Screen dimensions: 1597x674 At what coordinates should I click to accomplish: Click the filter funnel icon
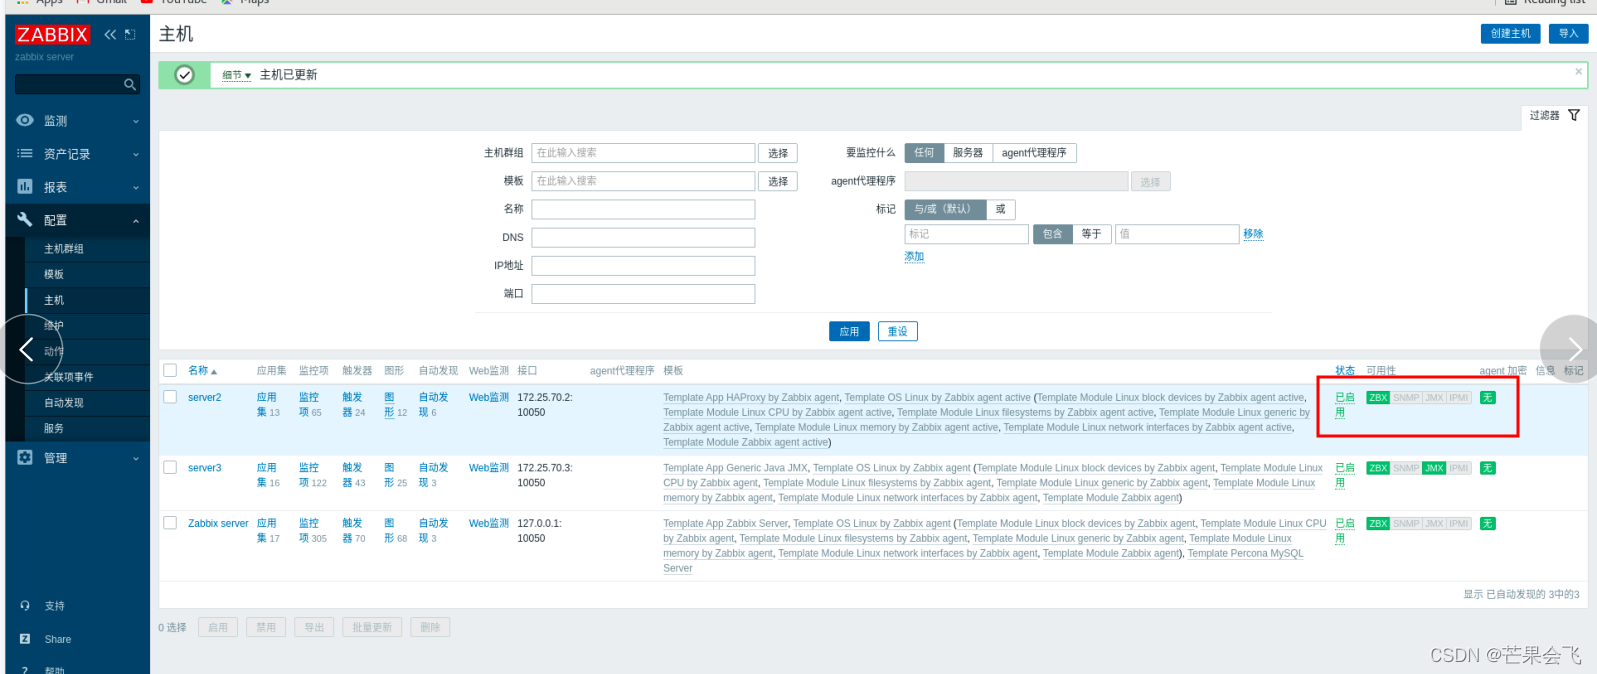[1574, 115]
